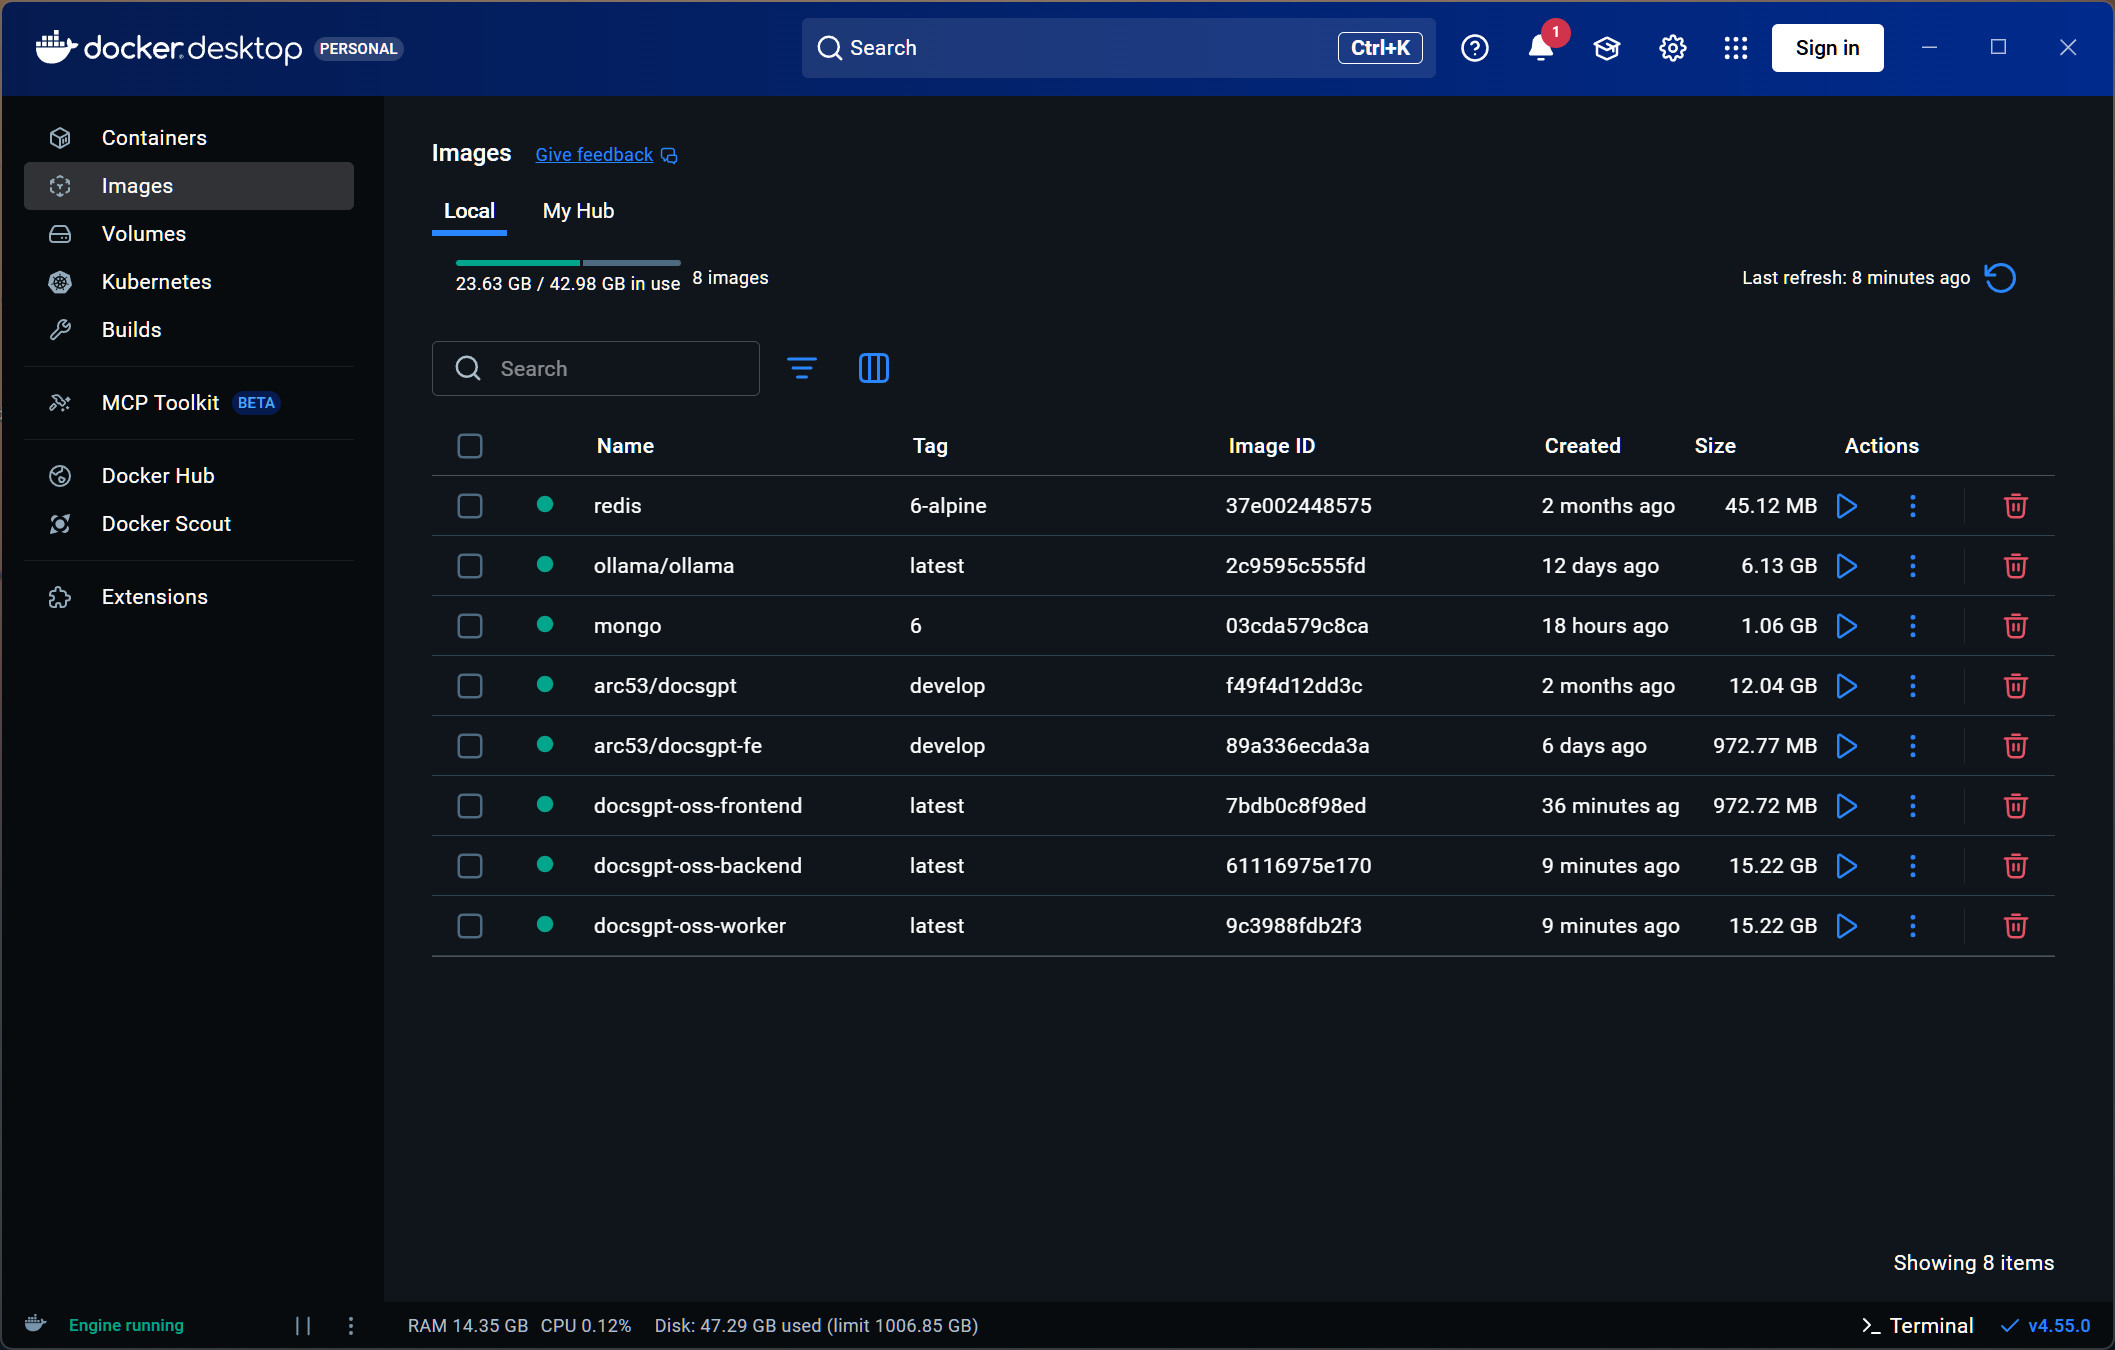The width and height of the screenshot is (2115, 1350).
Task: Run the redis image
Action: [1846, 506]
